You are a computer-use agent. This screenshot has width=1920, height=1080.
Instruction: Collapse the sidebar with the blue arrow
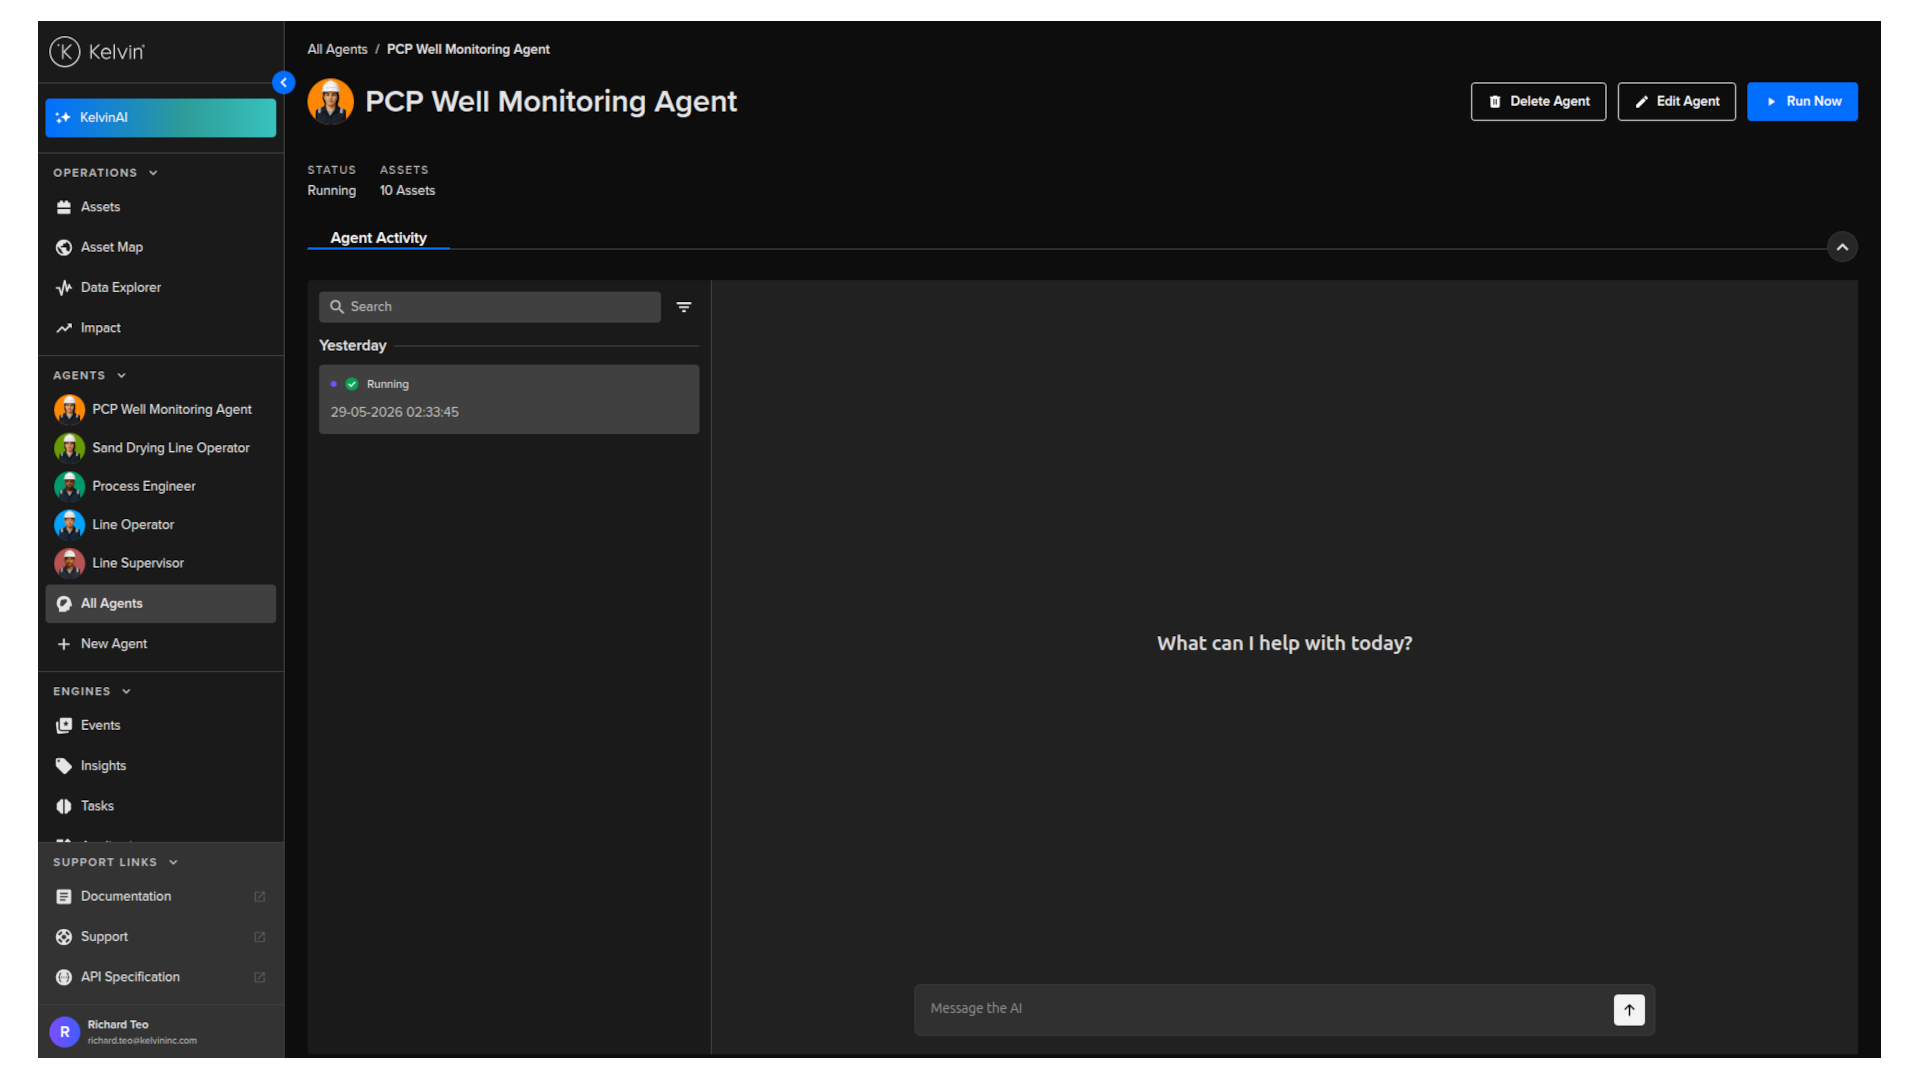[284, 82]
